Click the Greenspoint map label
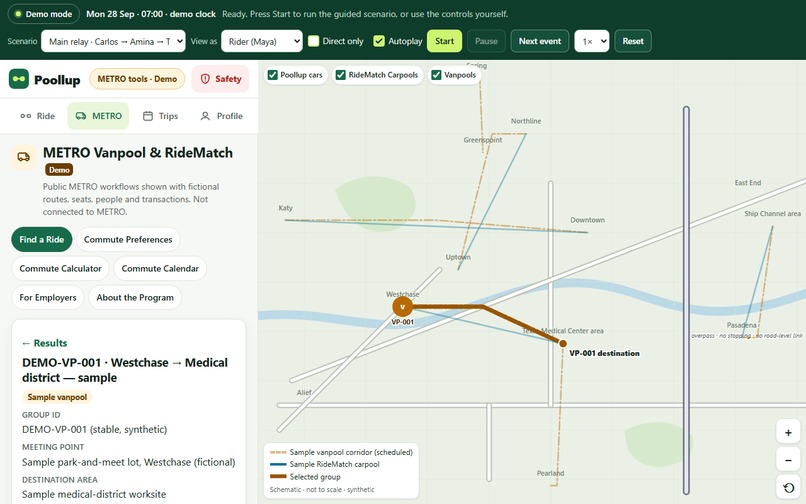 pos(483,140)
